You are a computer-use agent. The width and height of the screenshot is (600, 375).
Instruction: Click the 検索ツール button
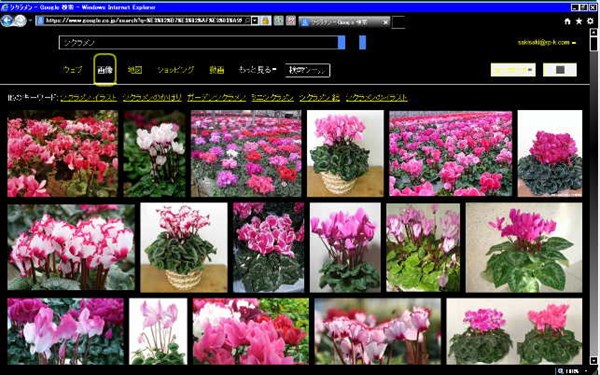307,70
